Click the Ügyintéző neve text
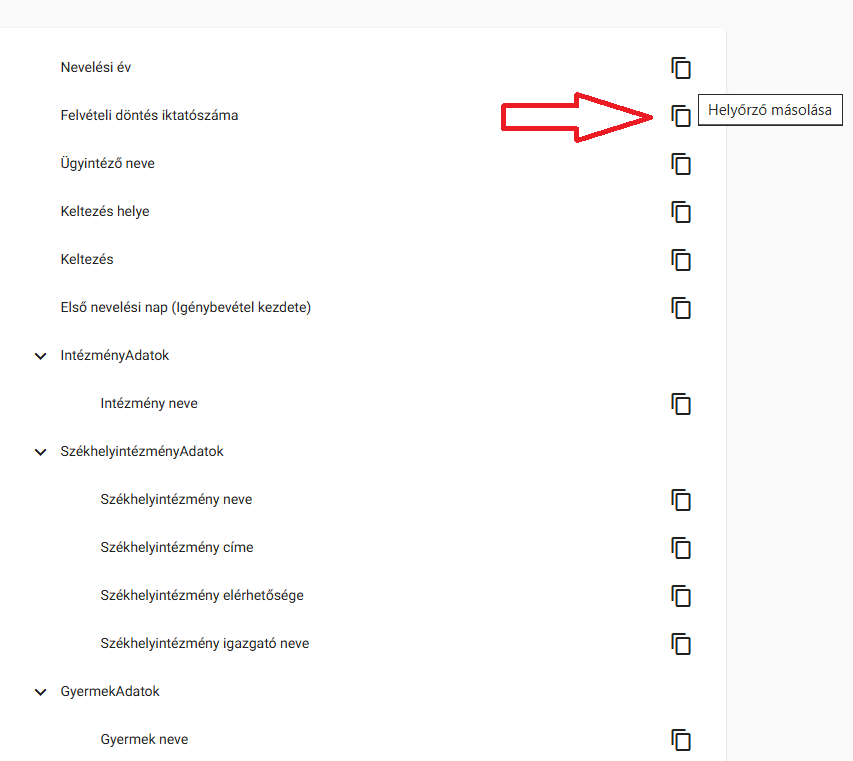This screenshot has width=853, height=761. 107,163
